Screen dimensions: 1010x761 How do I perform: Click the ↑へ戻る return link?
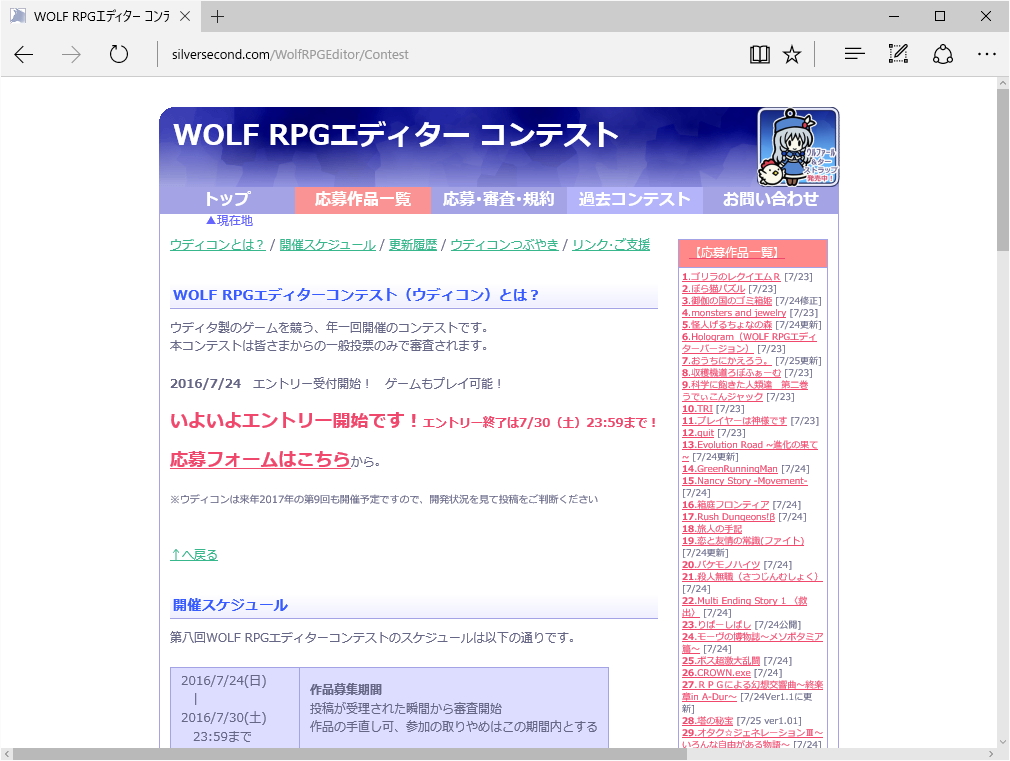pyautogui.click(x=193, y=554)
